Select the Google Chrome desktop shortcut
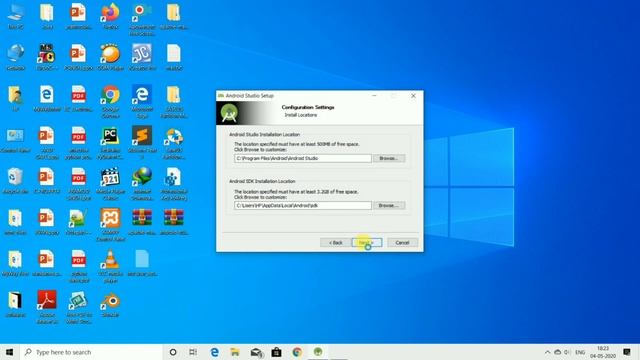This screenshot has width=640, height=360. coord(110,101)
